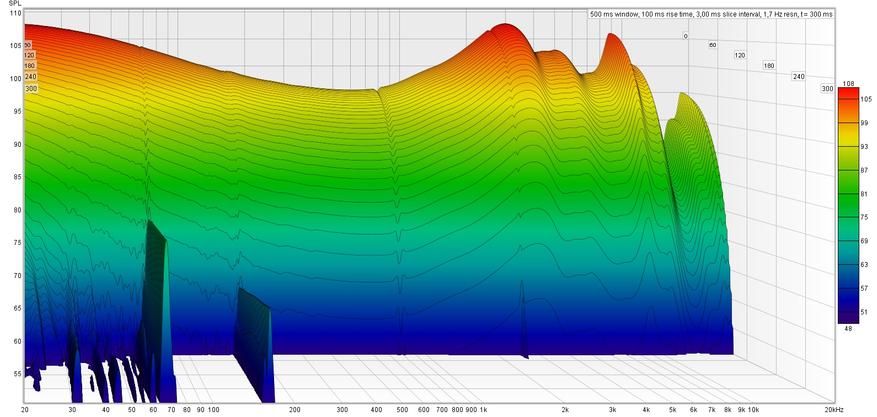Click the 4k frequency axis label
This screenshot has height=417, width=877.
point(647,410)
